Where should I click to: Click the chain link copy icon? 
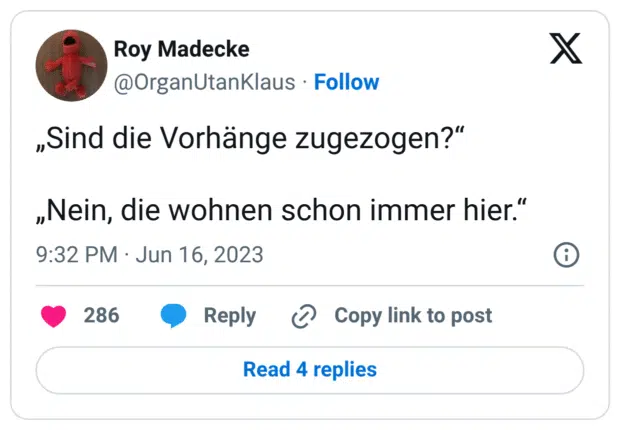click(x=303, y=316)
